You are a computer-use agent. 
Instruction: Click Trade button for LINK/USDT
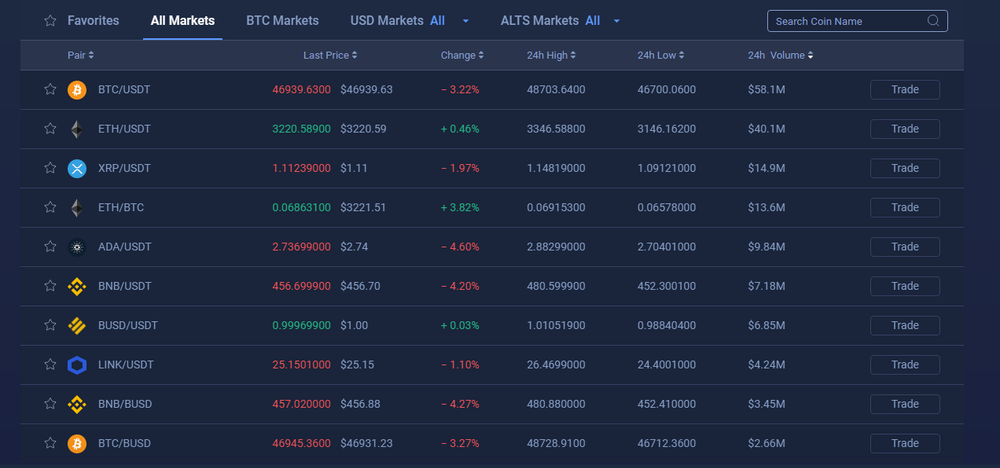[905, 365]
